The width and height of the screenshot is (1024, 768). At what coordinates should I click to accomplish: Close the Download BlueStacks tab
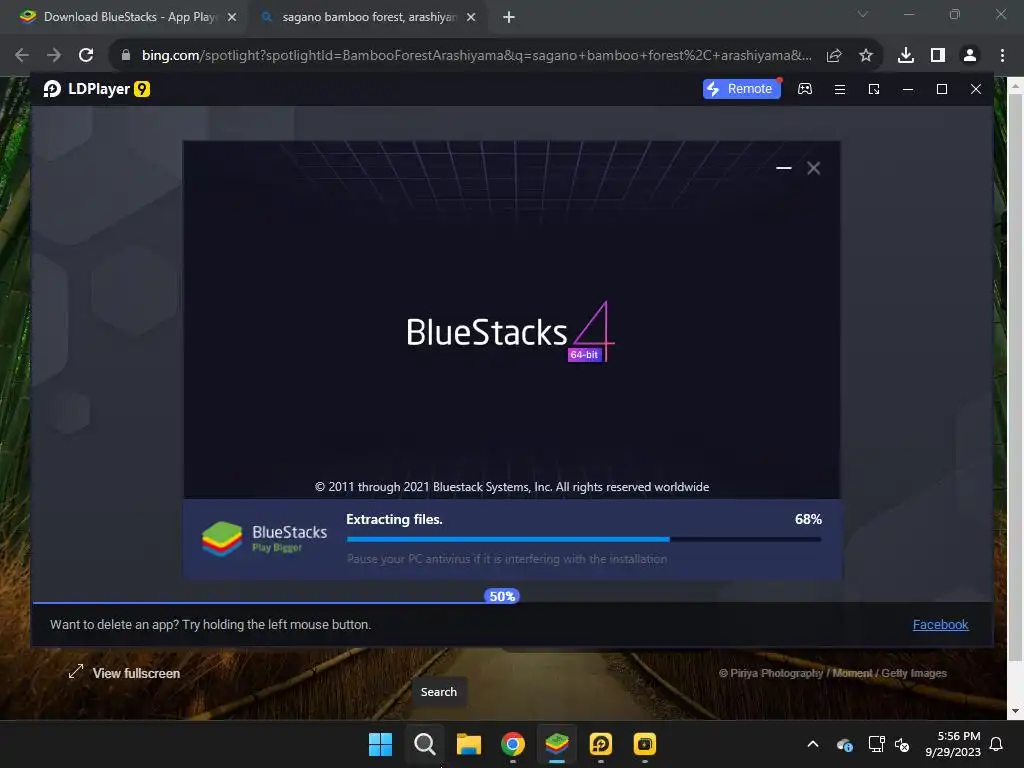pyautogui.click(x=232, y=18)
